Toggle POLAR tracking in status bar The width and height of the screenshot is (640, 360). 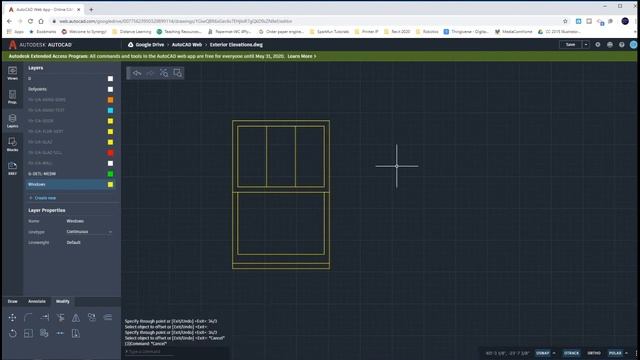pos(615,353)
